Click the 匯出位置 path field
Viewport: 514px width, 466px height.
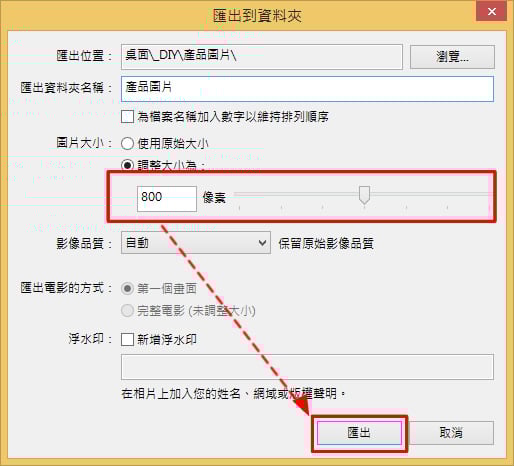(x=262, y=57)
